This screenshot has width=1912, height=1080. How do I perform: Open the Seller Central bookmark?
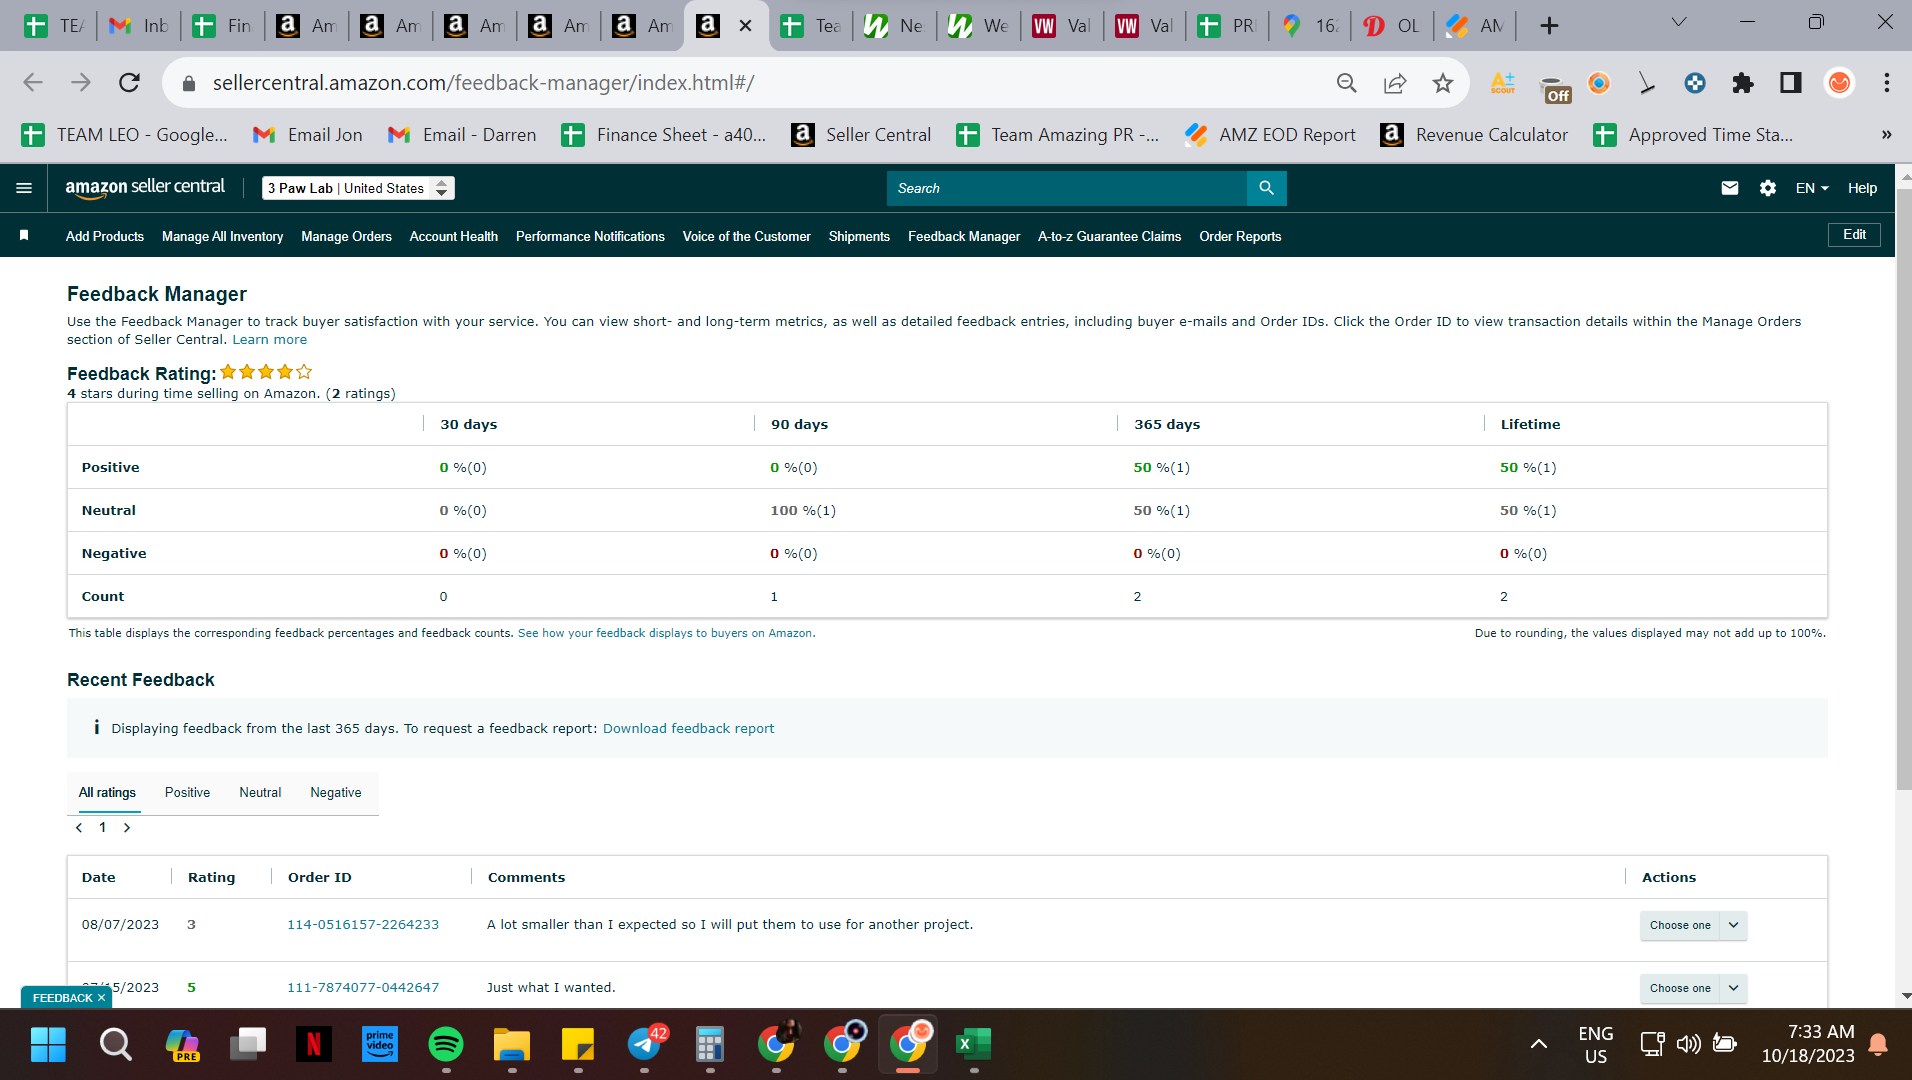coord(861,135)
